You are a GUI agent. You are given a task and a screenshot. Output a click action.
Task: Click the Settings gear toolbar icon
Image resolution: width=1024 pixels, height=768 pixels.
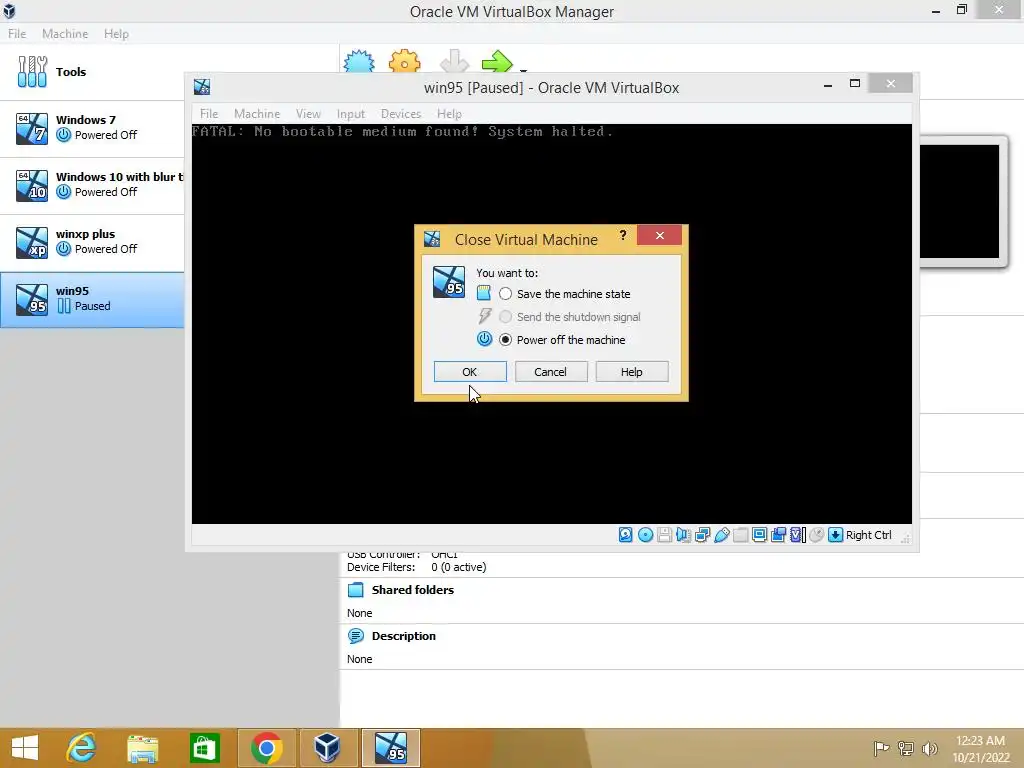pos(405,61)
